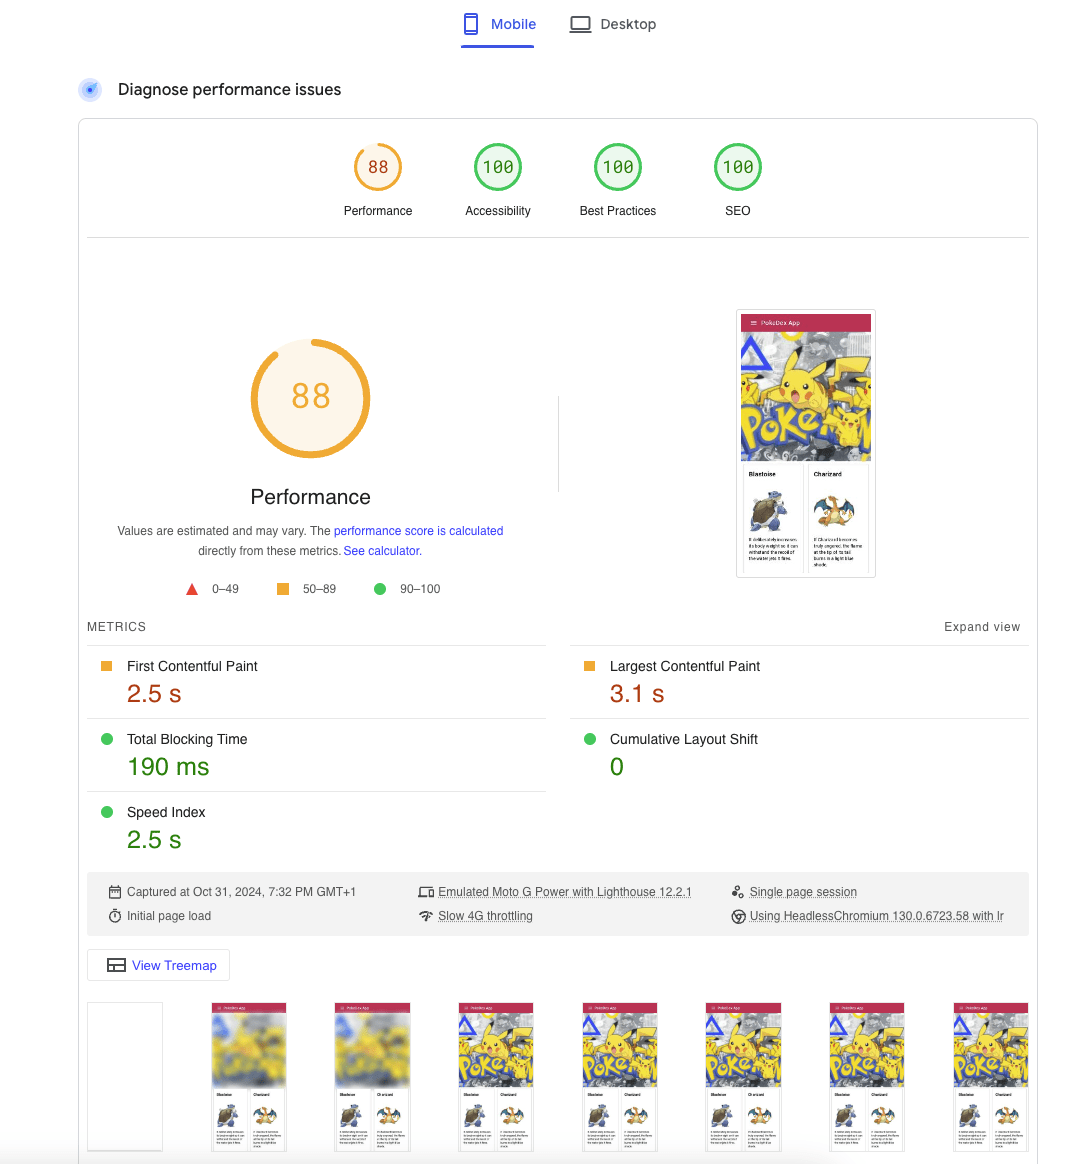Click the wifi icon beside Slow 4G throttling
The height and width of the screenshot is (1164, 1074).
coord(425,916)
